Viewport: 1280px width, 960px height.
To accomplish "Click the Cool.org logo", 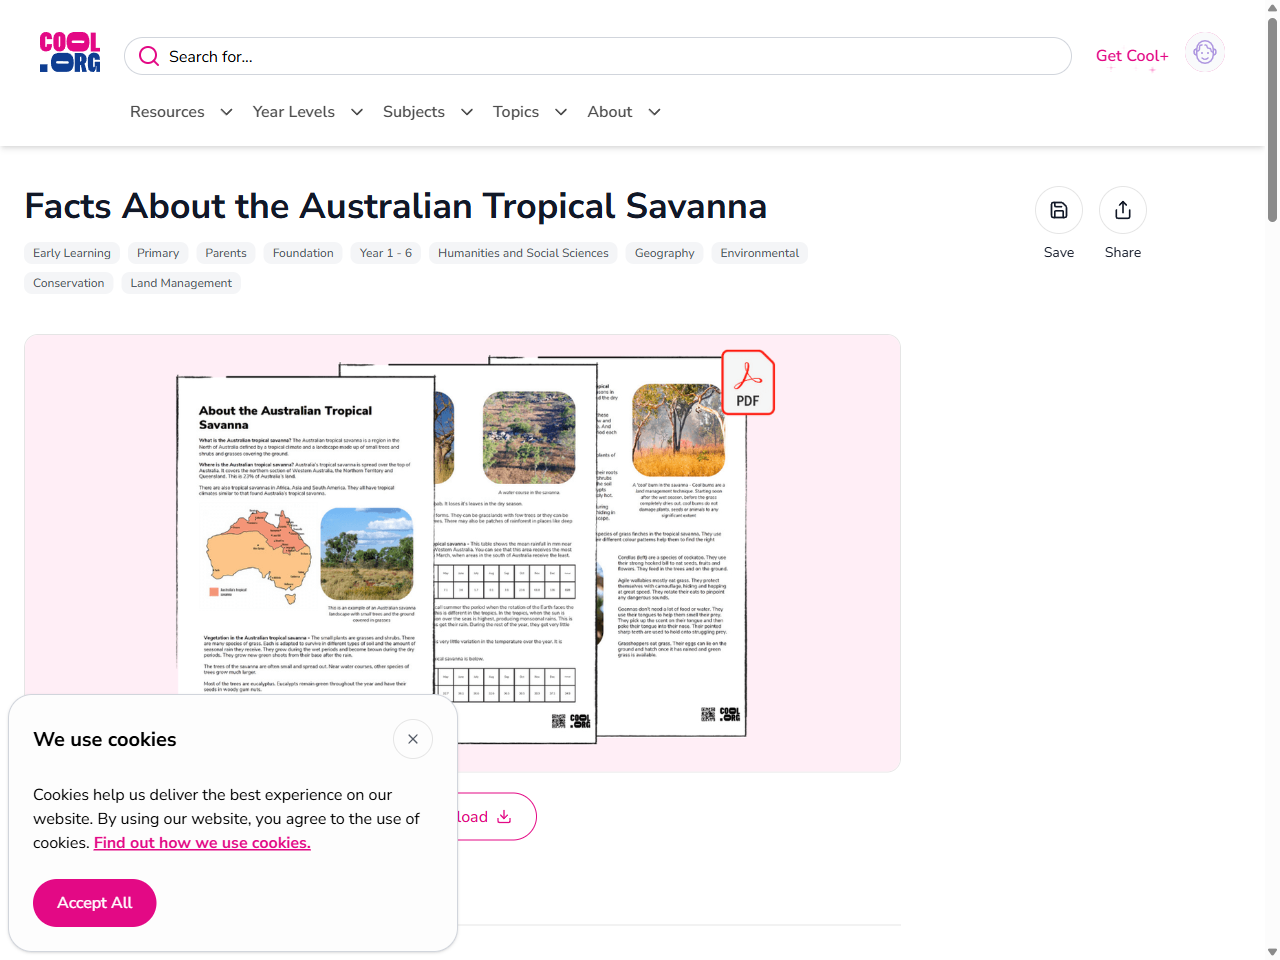I will pyautogui.click(x=70, y=52).
